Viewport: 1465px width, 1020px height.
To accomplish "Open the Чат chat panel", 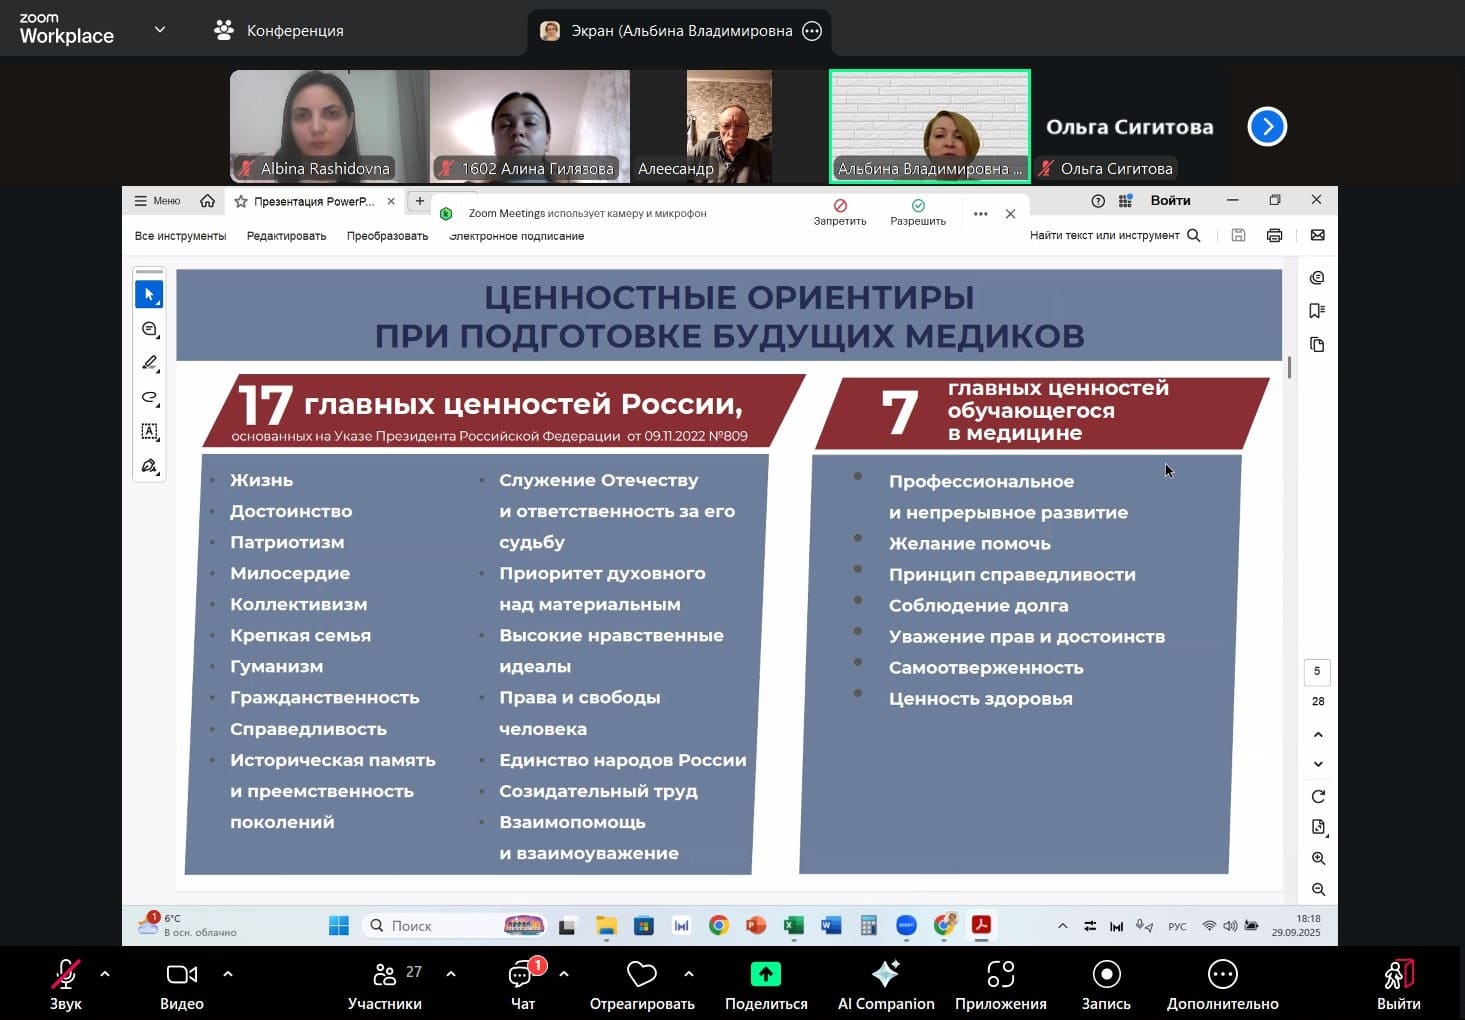I will click(522, 984).
